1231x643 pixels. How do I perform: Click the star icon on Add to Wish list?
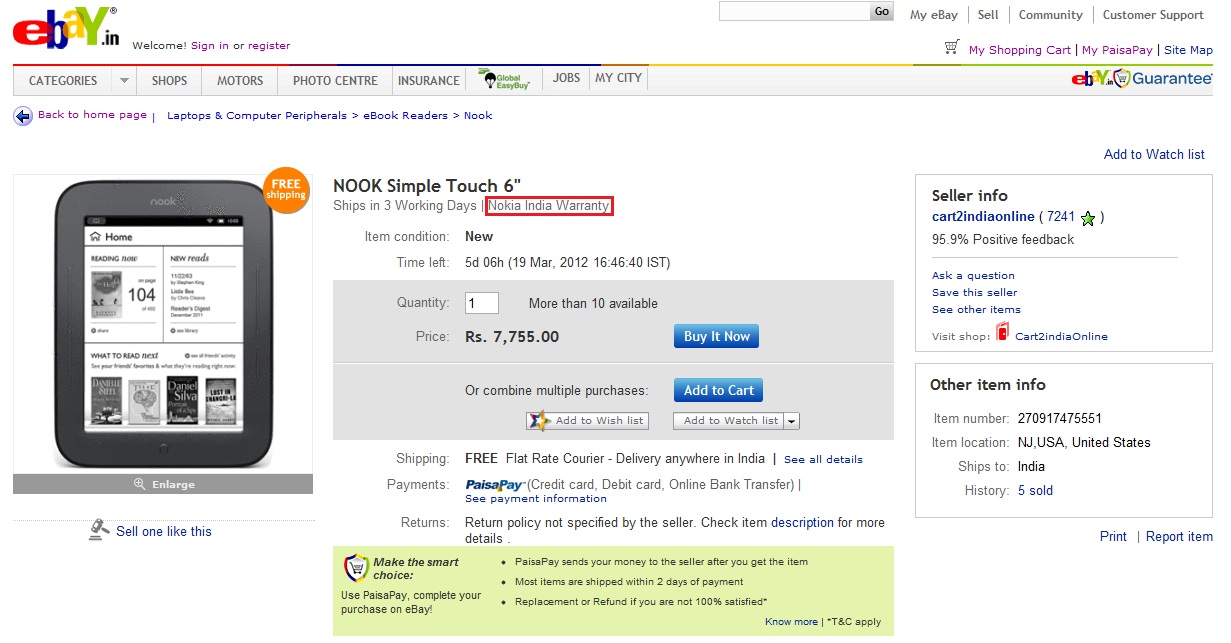click(x=539, y=421)
